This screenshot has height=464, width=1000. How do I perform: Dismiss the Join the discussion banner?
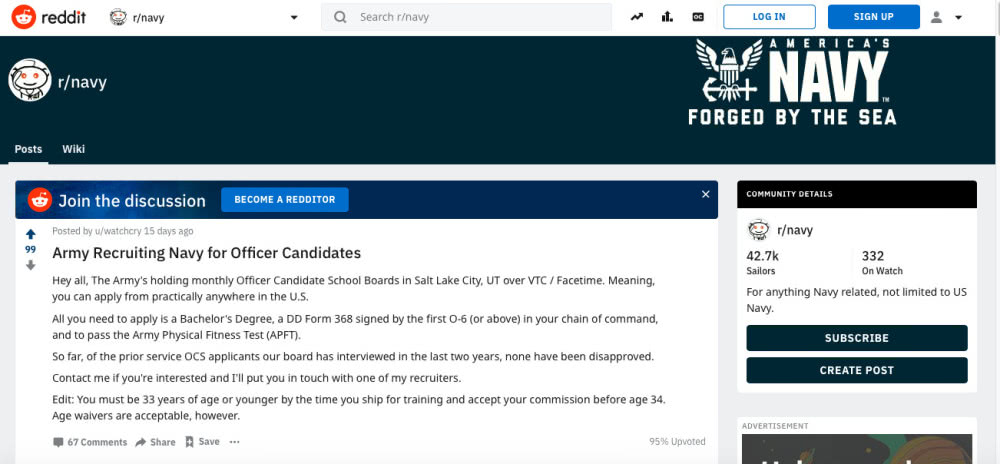tap(705, 194)
